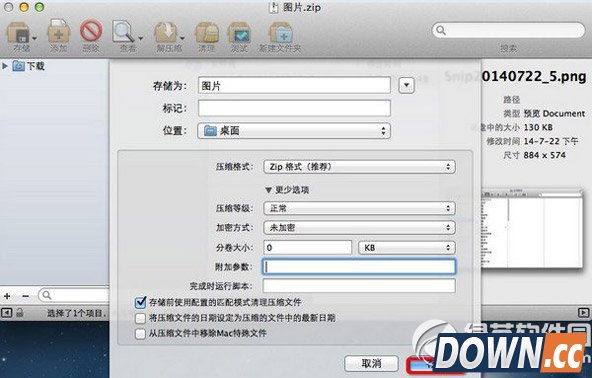Click the 解压缩 (Extract) toolbar icon
The width and height of the screenshot is (592, 378).
pyautogui.click(x=165, y=32)
